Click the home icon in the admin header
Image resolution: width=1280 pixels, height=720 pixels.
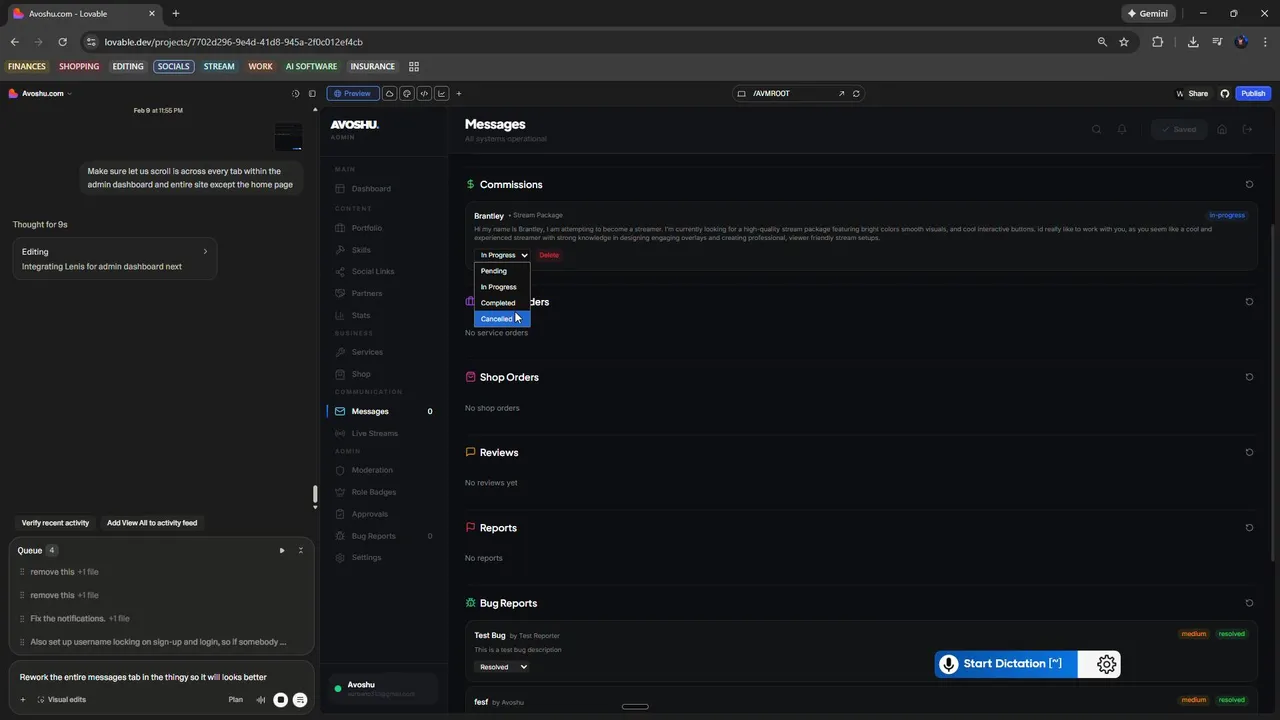tap(1222, 129)
